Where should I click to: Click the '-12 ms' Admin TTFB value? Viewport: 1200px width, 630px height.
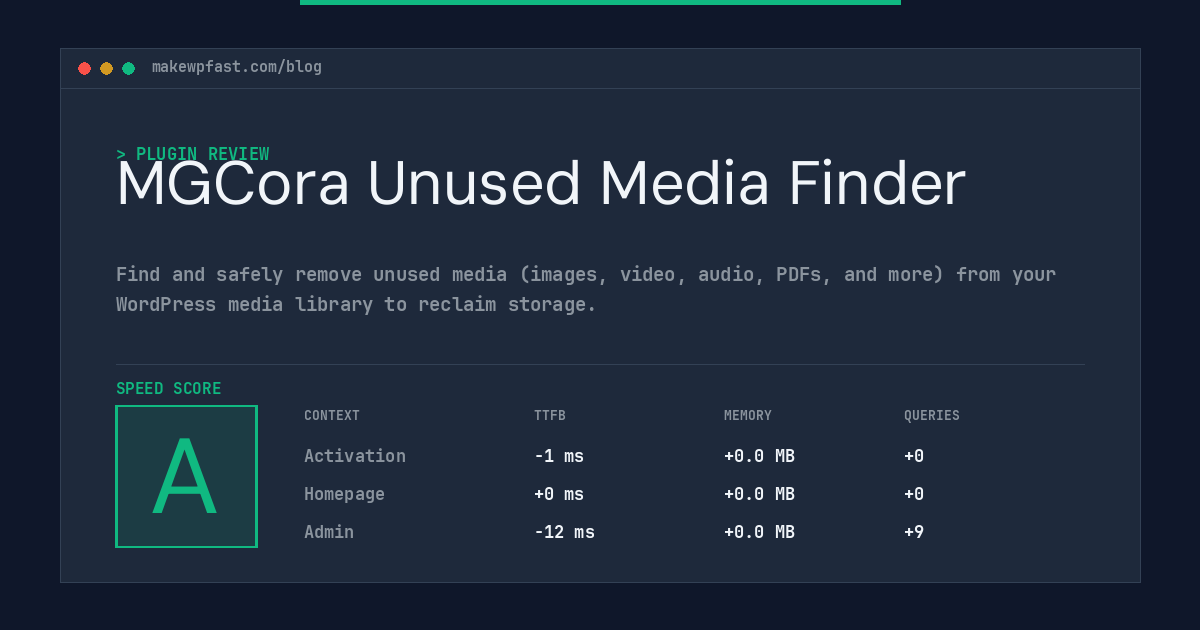pos(564,532)
